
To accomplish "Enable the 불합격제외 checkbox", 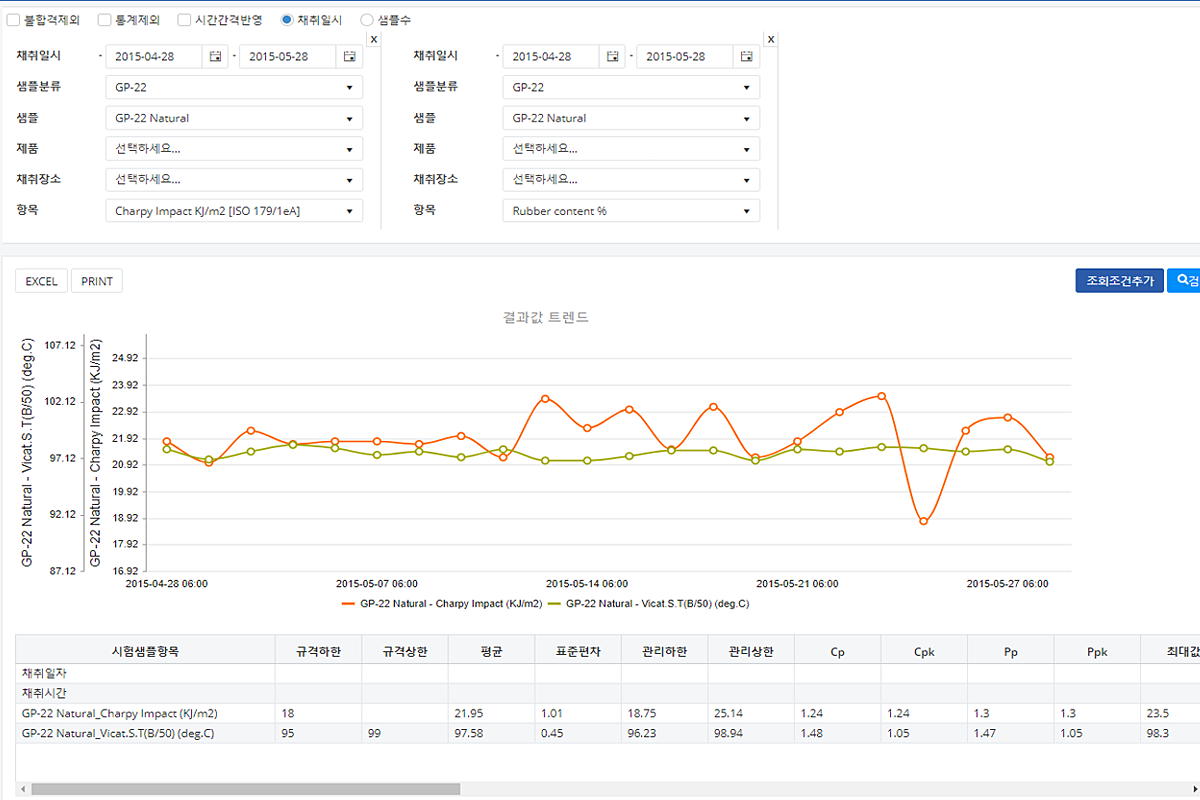I will (12, 19).
